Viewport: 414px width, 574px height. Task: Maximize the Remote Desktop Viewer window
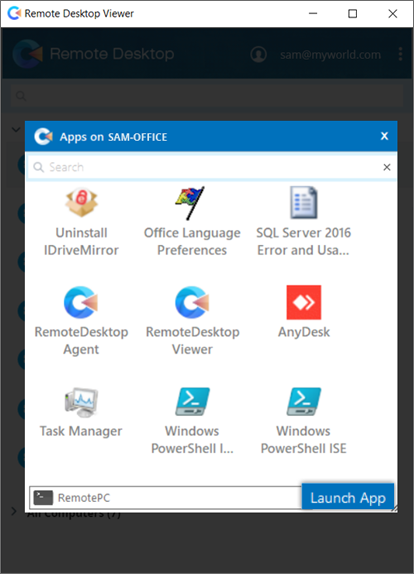click(x=353, y=14)
